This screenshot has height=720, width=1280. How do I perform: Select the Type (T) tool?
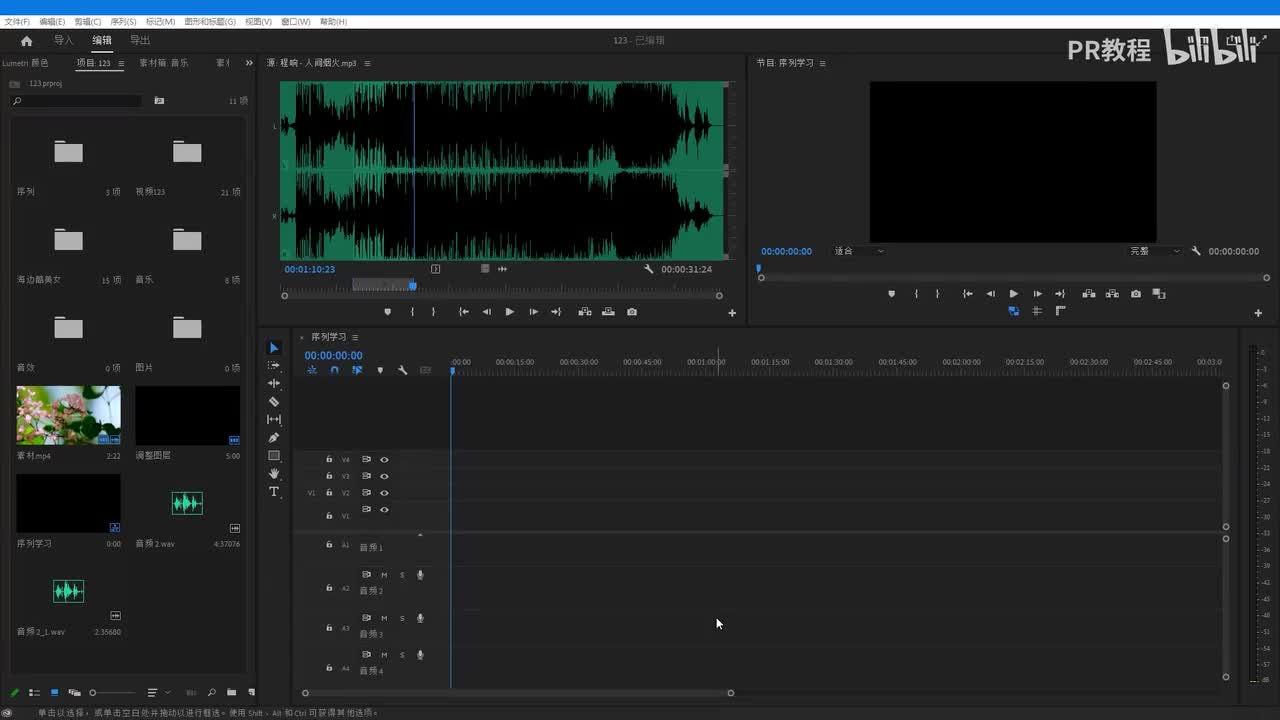pyautogui.click(x=274, y=492)
